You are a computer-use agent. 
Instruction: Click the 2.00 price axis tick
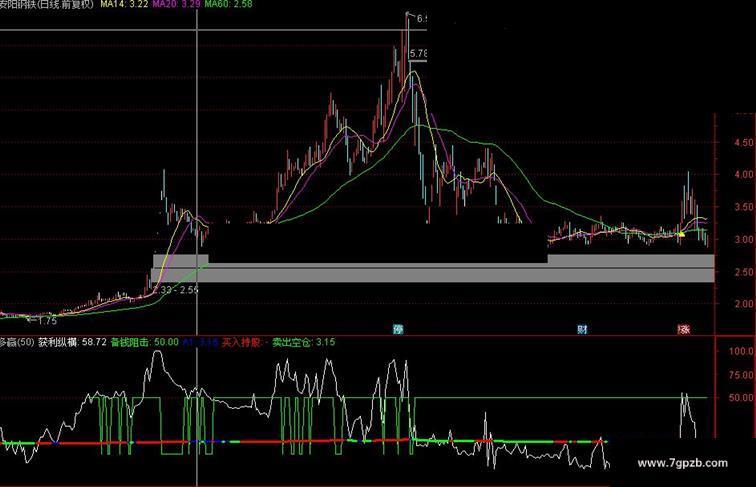point(743,304)
